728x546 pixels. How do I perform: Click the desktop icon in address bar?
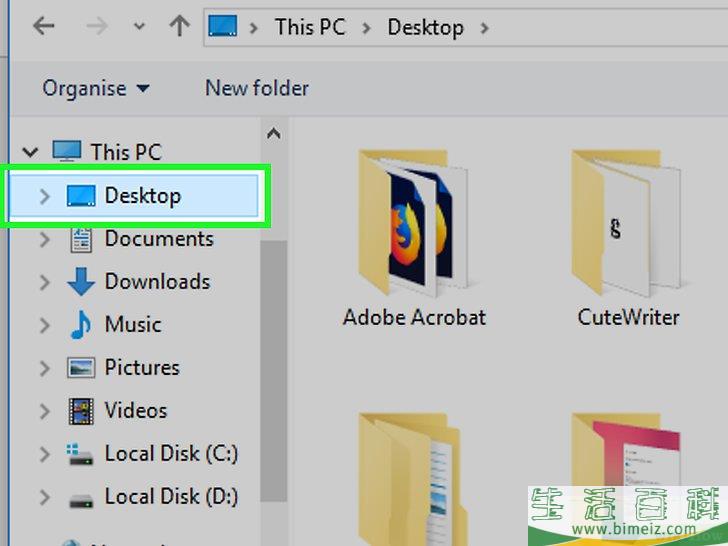pyautogui.click(x=223, y=26)
